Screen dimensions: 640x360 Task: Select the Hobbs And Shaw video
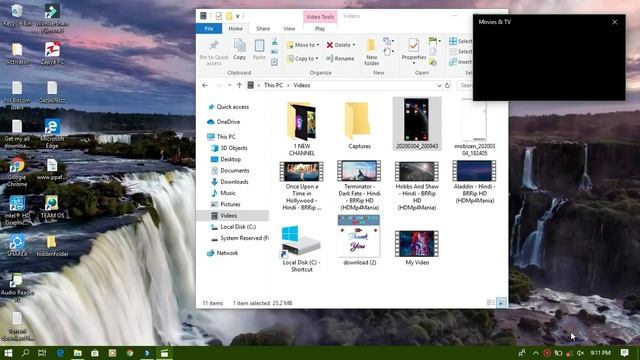(417, 186)
